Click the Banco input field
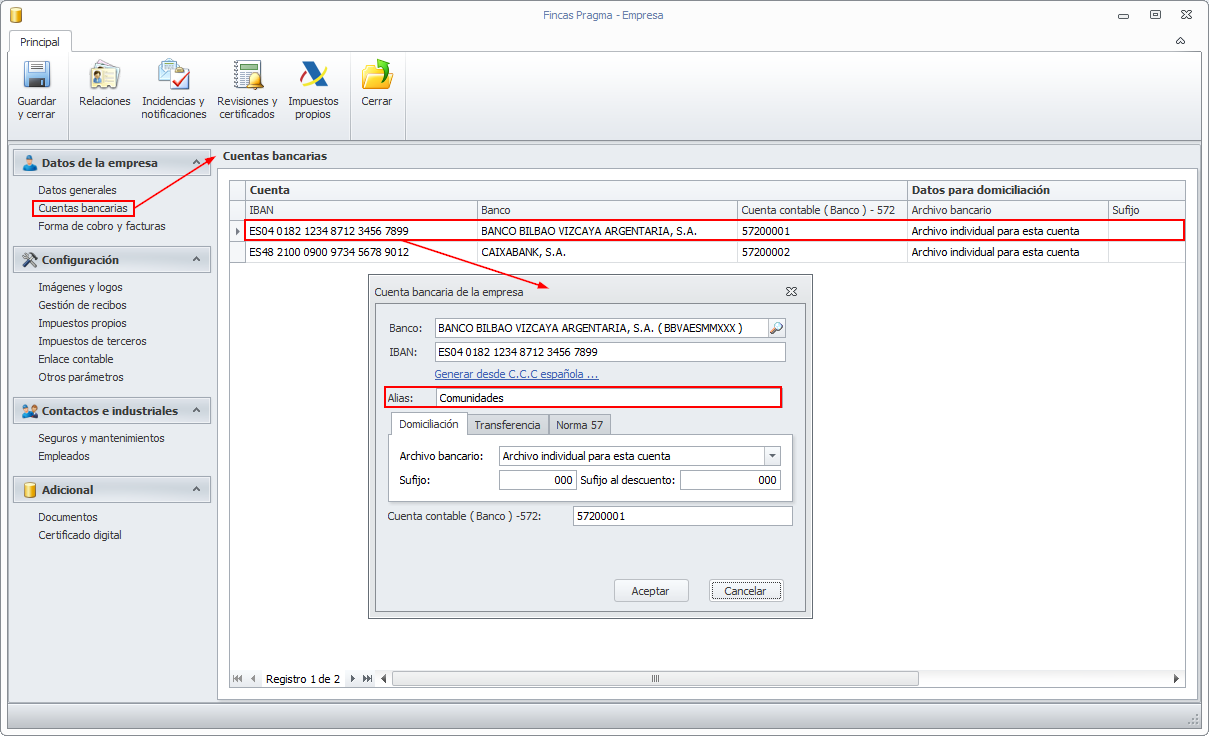Screen dimensions: 1209x736 click(601, 328)
